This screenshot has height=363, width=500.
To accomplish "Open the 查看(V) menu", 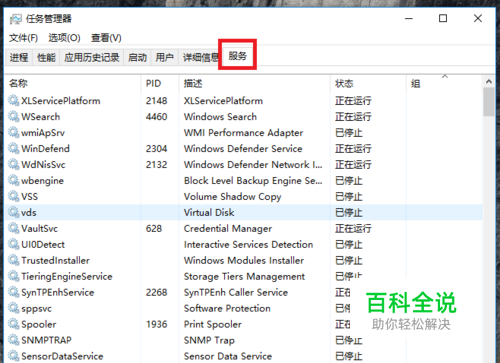I will pyautogui.click(x=106, y=38).
